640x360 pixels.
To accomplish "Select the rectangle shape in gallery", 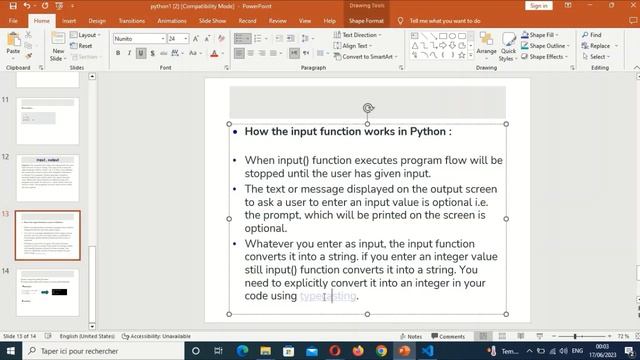I will (443, 36).
